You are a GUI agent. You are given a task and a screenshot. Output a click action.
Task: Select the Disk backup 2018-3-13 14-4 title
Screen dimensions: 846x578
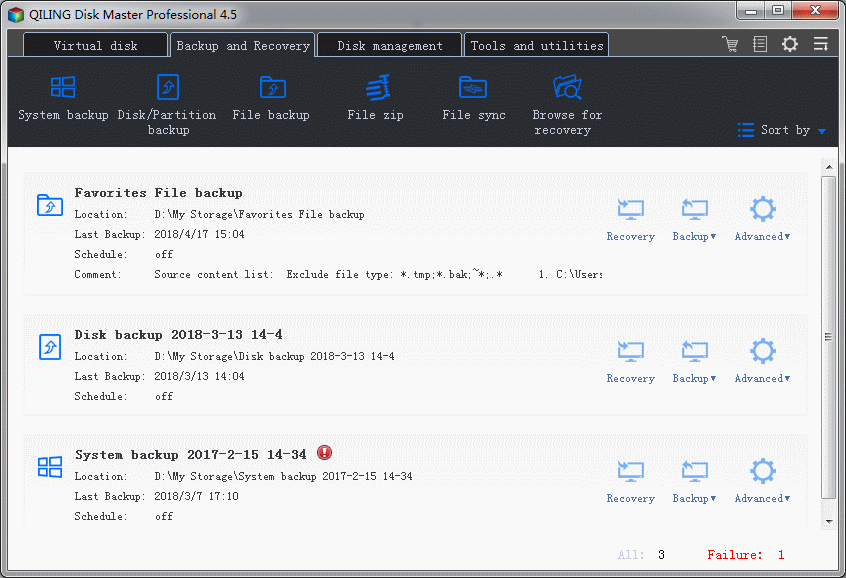click(x=179, y=335)
